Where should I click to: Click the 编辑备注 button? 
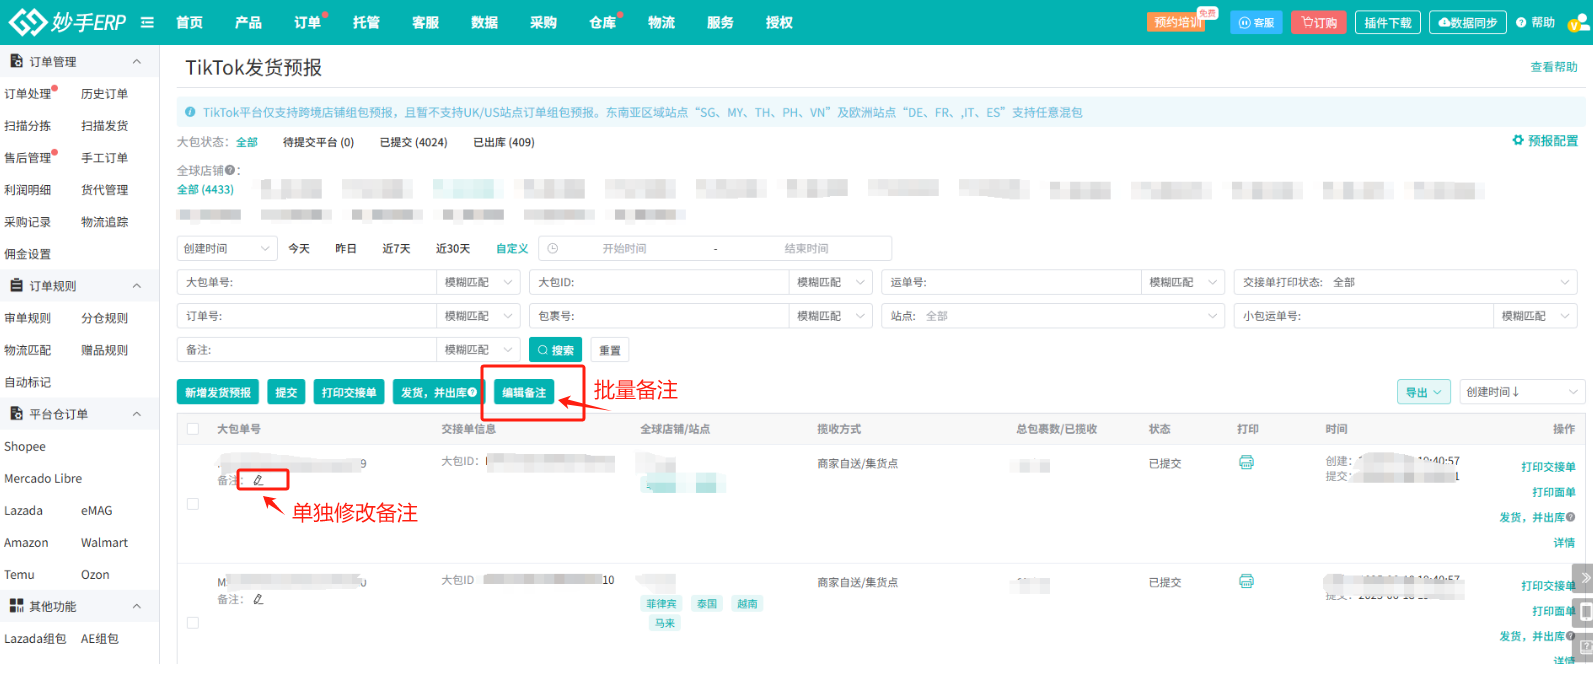[x=524, y=393]
